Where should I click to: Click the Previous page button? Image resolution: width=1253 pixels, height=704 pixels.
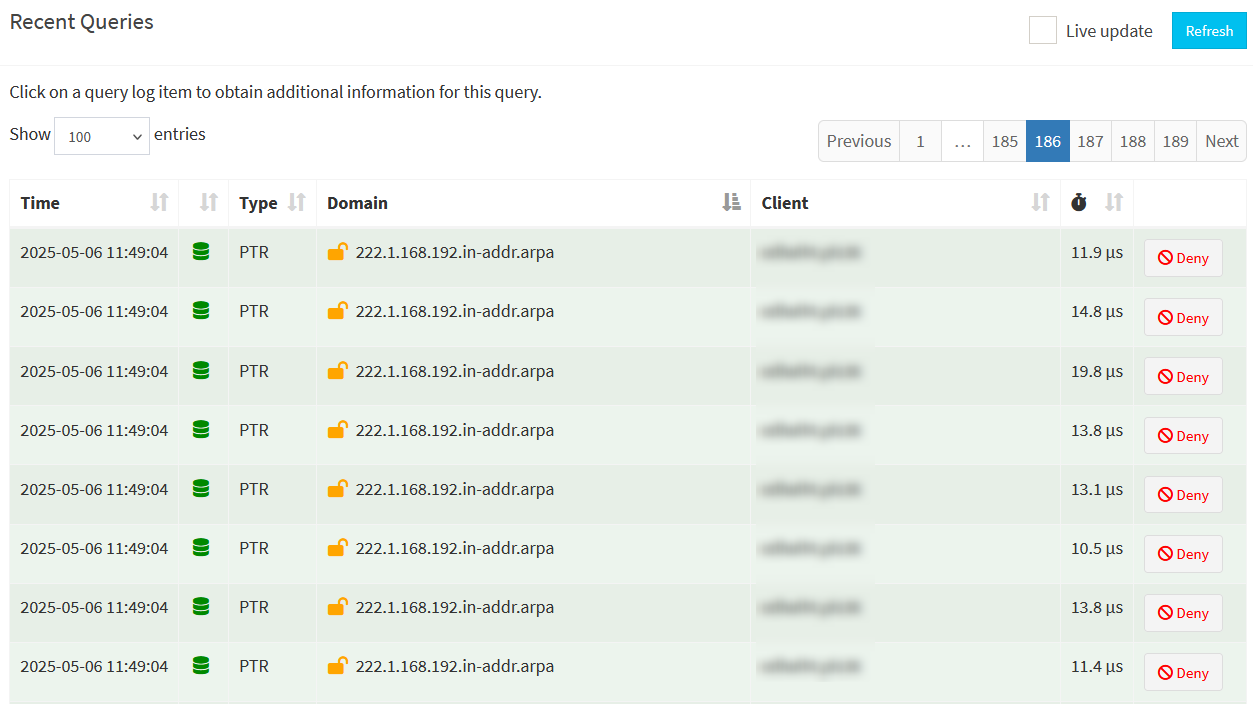point(858,141)
